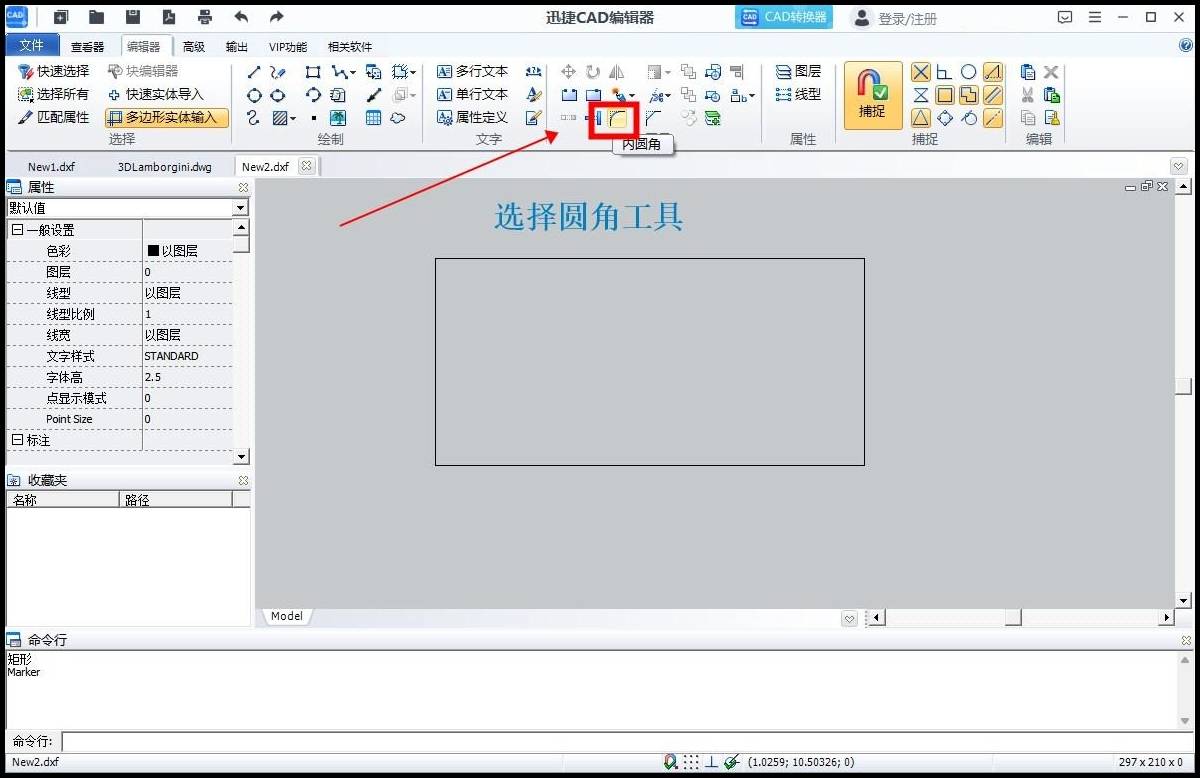Select the line drawing tool

254,72
